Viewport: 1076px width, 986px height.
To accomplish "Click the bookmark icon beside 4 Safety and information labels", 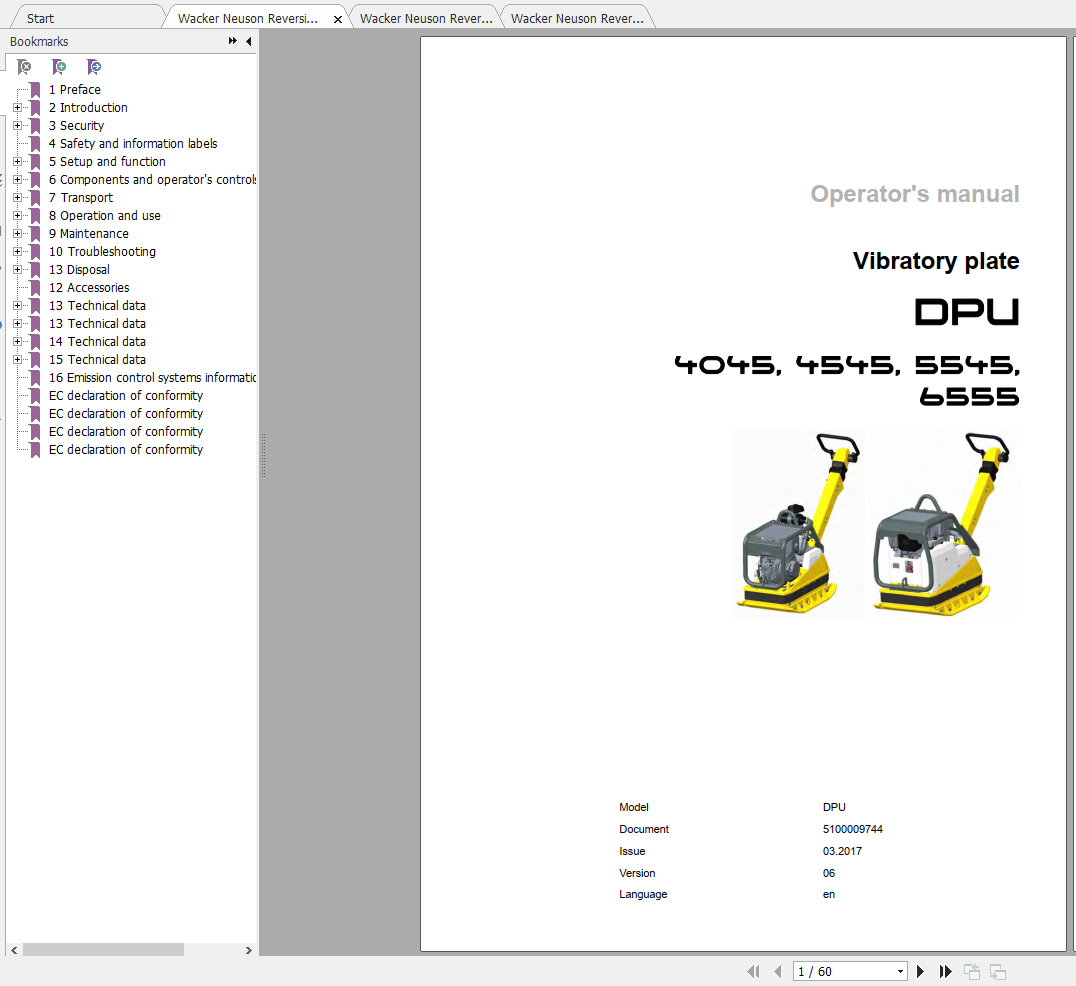I will 35,144.
